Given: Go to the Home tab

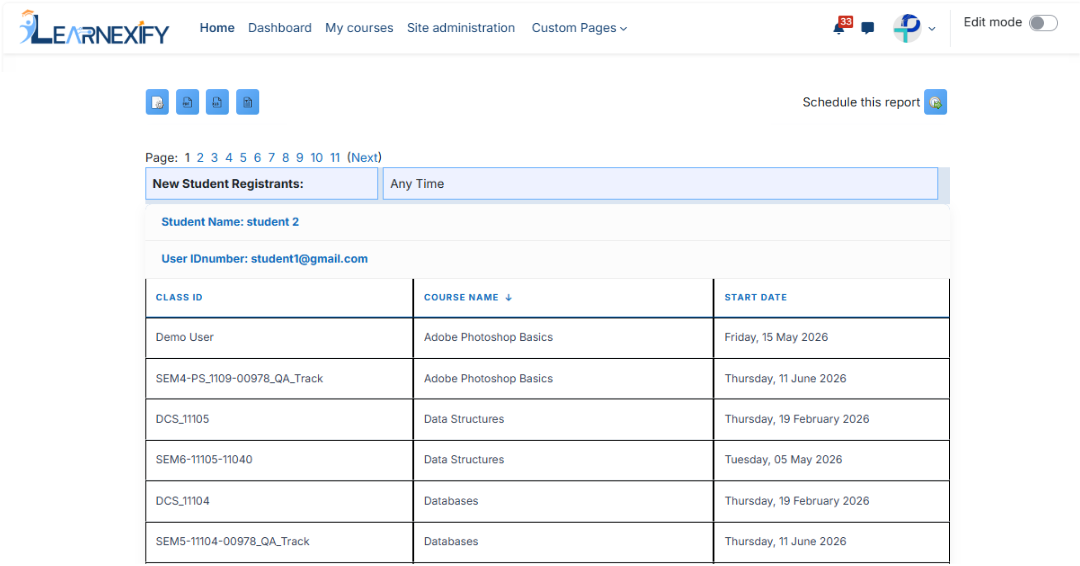Looking at the screenshot, I should [x=217, y=28].
